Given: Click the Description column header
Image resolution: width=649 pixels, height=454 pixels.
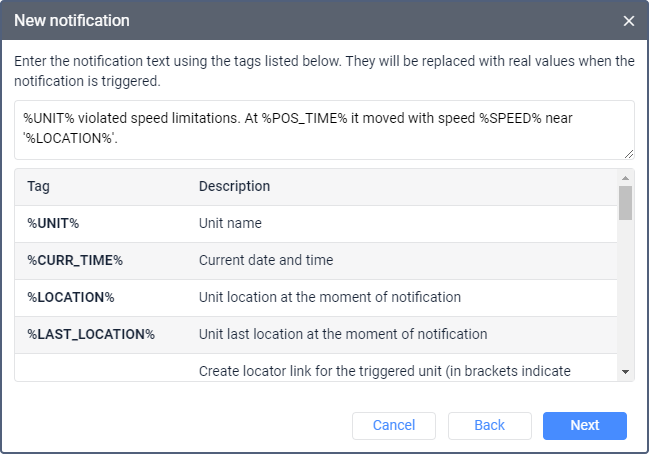Looking at the screenshot, I should tap(234, 186).
